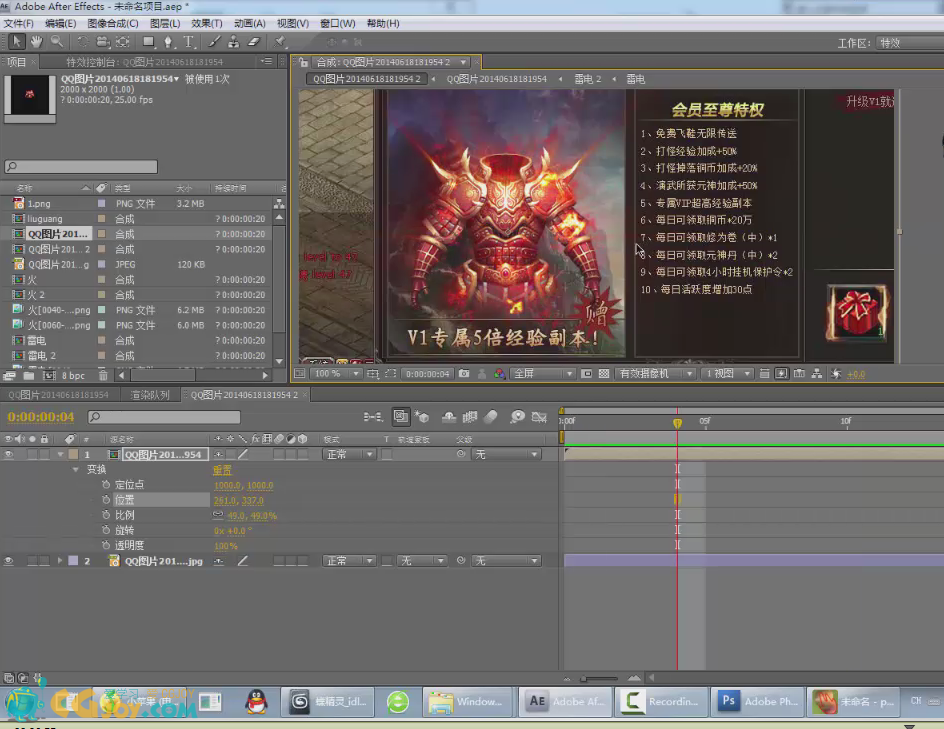
Task: Collapse the 变换 transform group
Action: point(75,470)
